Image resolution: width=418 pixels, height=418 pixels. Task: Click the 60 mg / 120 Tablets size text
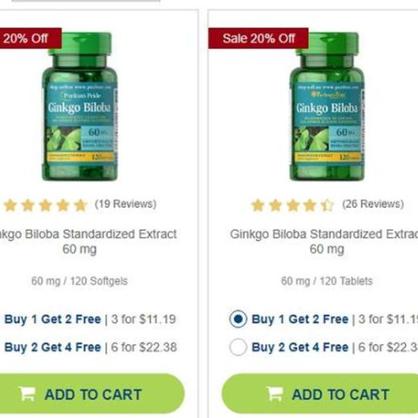tap(327, 281)
